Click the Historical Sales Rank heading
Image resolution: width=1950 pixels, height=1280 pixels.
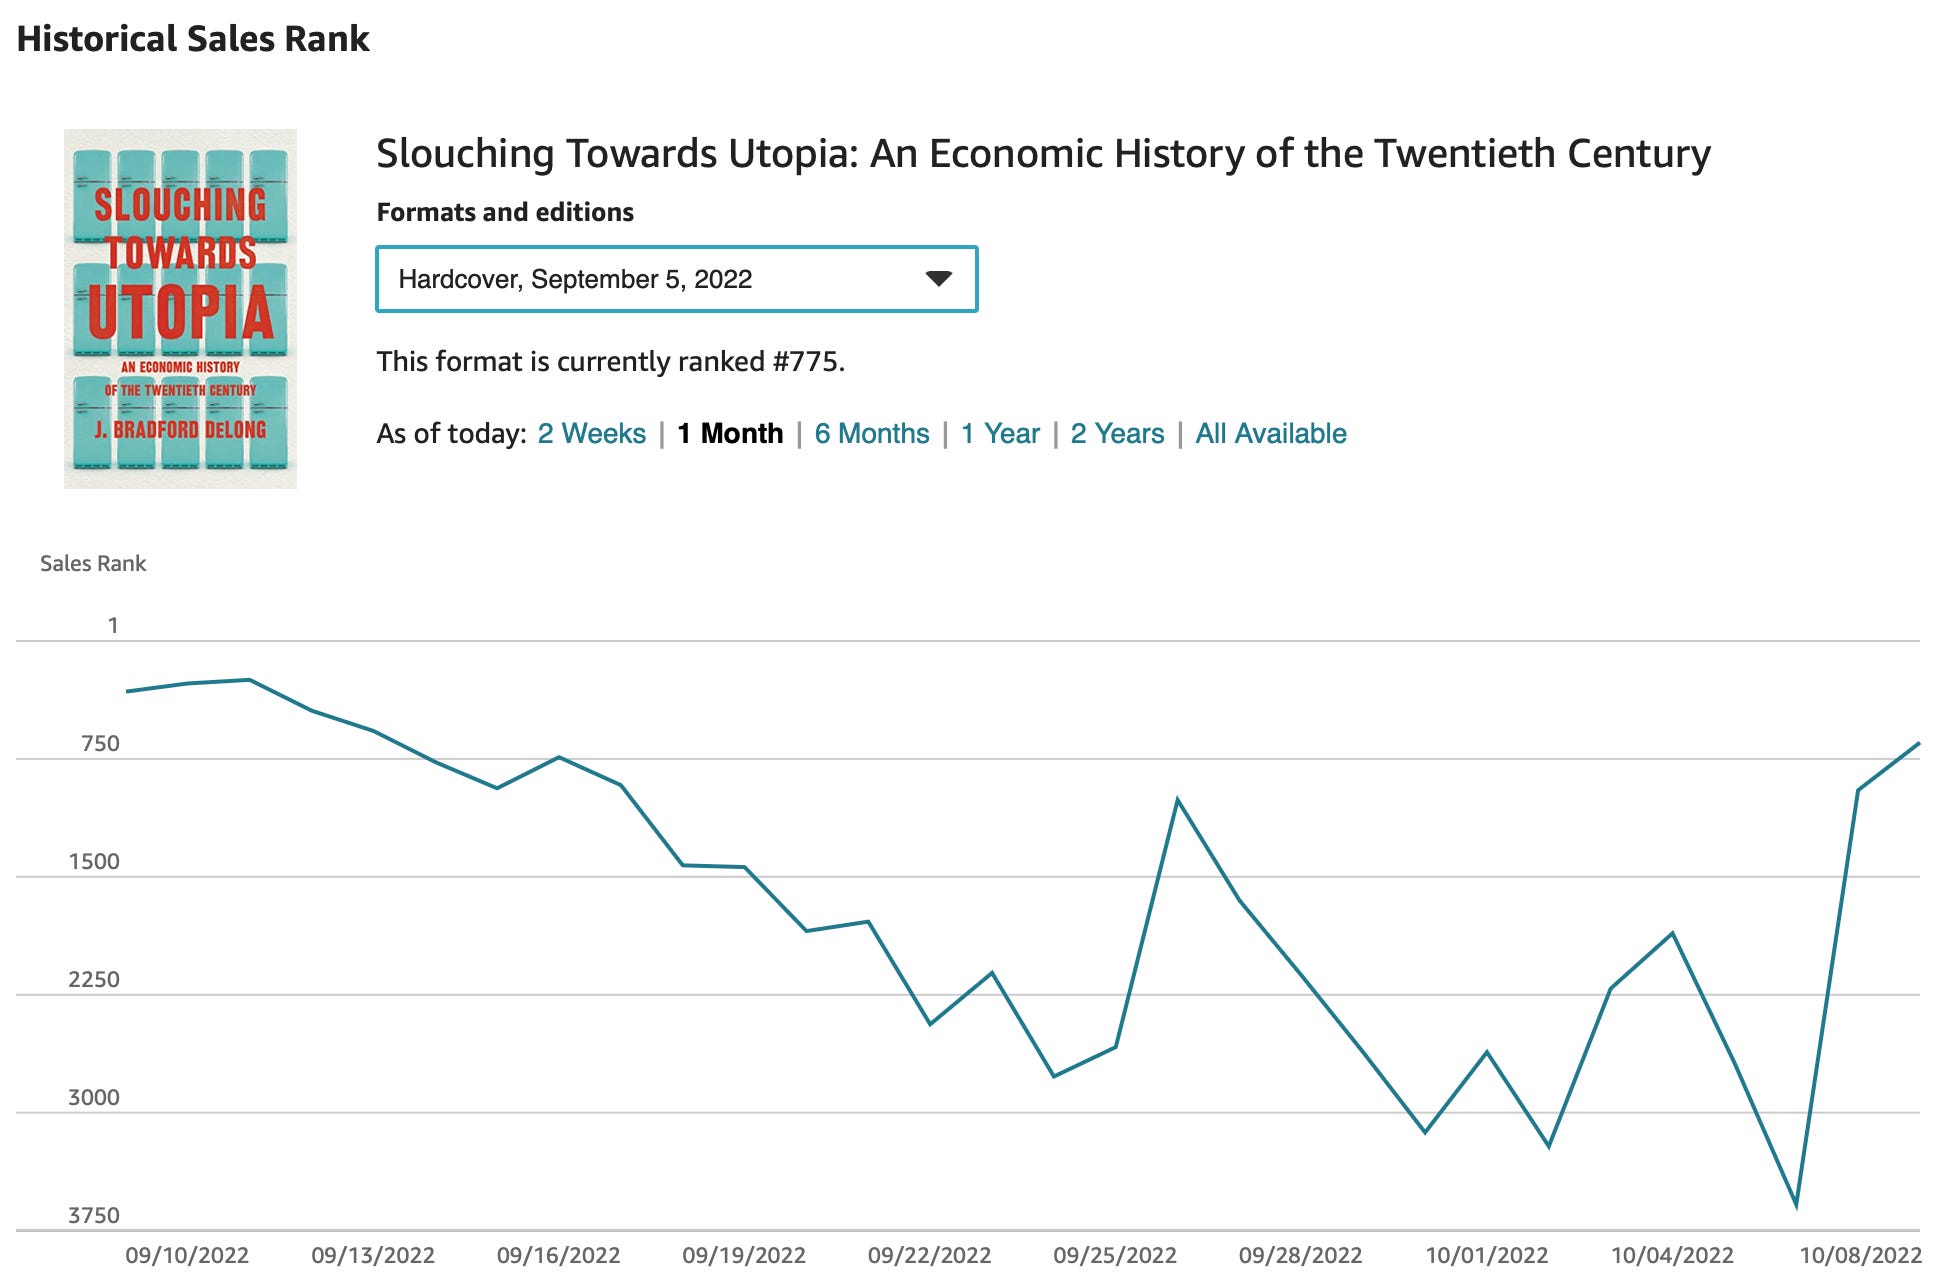tap(193, 39)
